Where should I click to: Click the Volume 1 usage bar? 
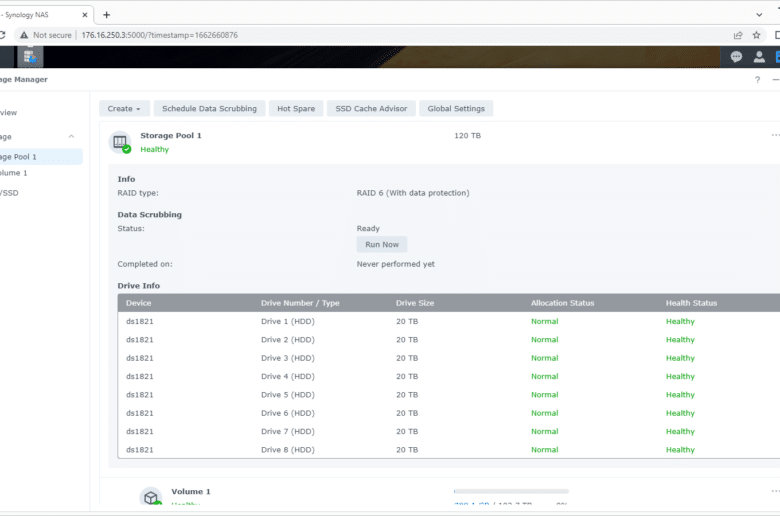click(x=511, y=491)
